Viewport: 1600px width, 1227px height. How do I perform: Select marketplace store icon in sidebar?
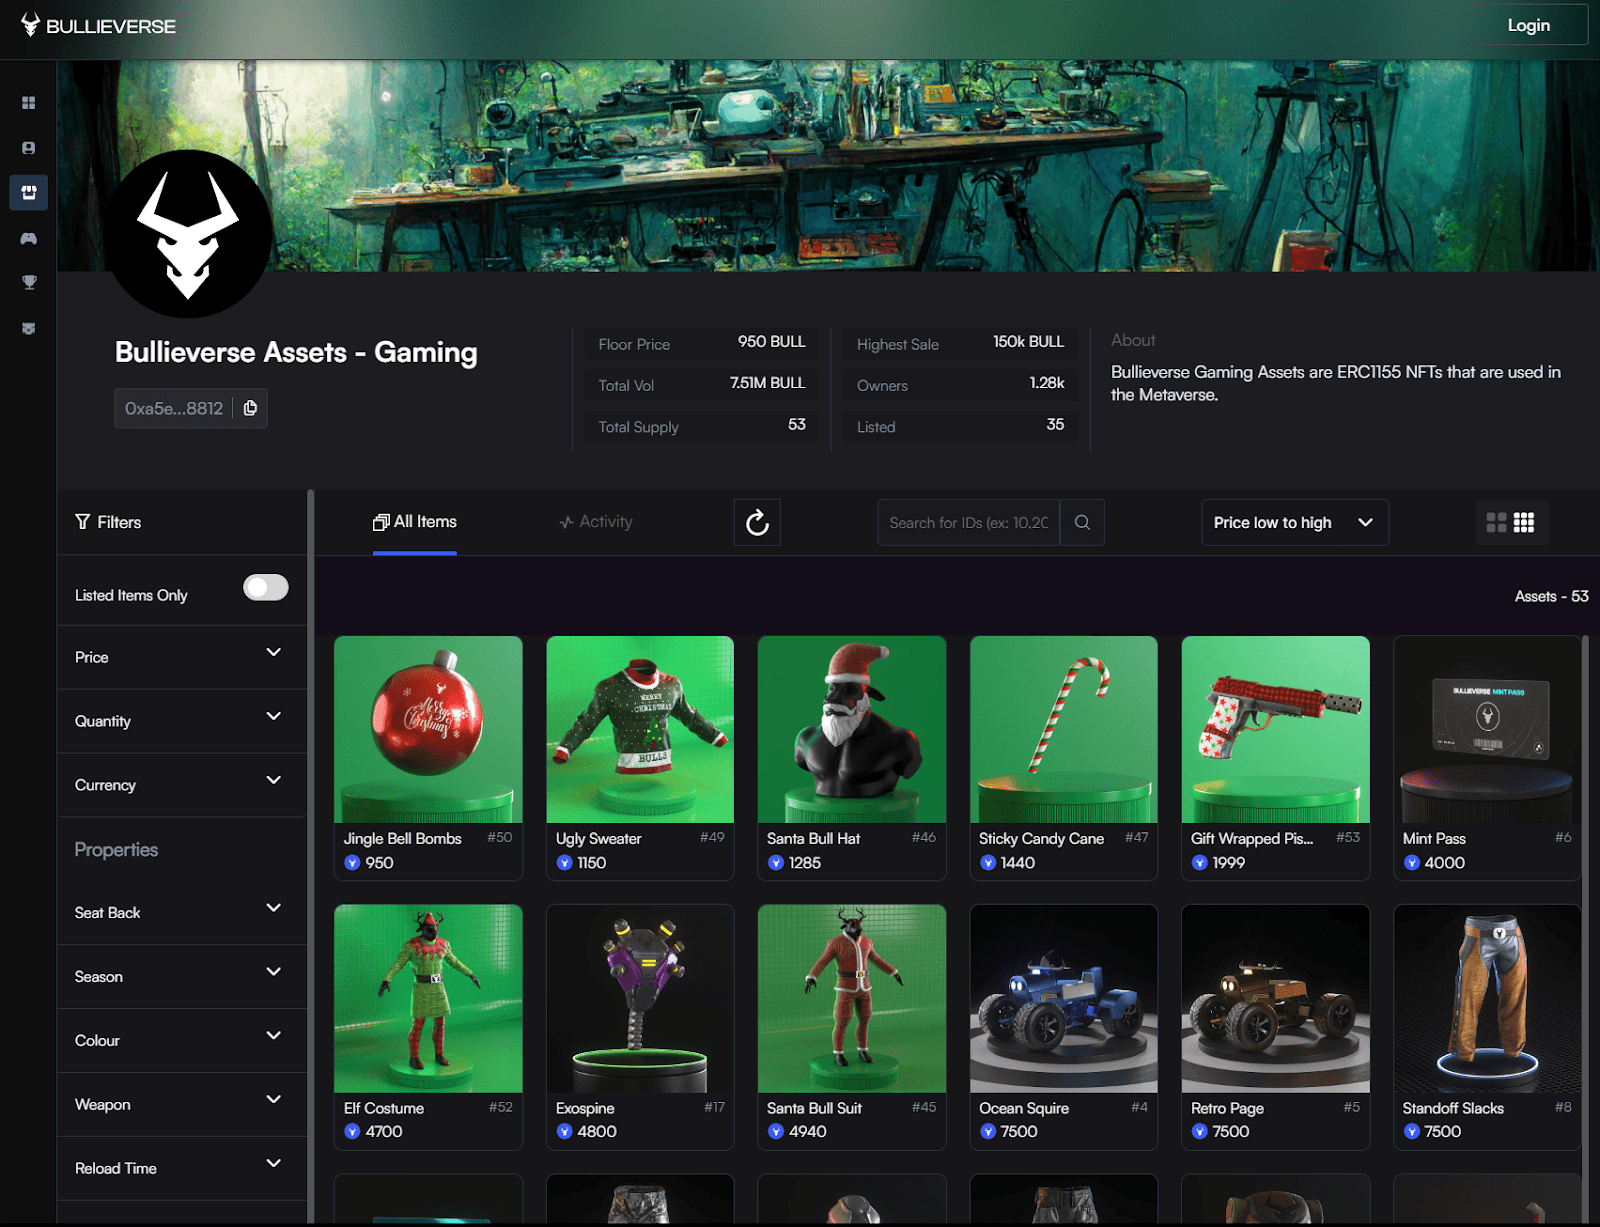point(29,192)
